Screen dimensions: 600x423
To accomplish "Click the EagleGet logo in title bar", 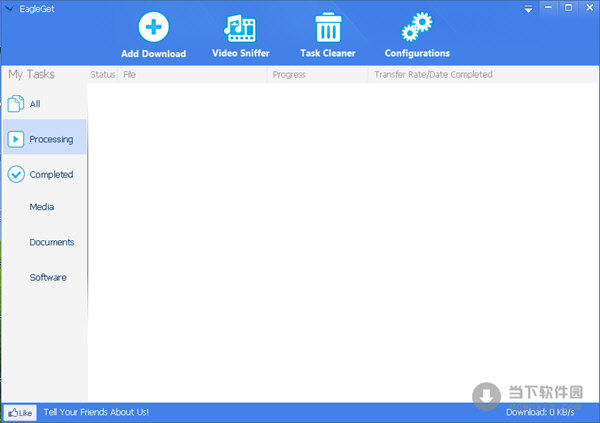I will point(9,8).
